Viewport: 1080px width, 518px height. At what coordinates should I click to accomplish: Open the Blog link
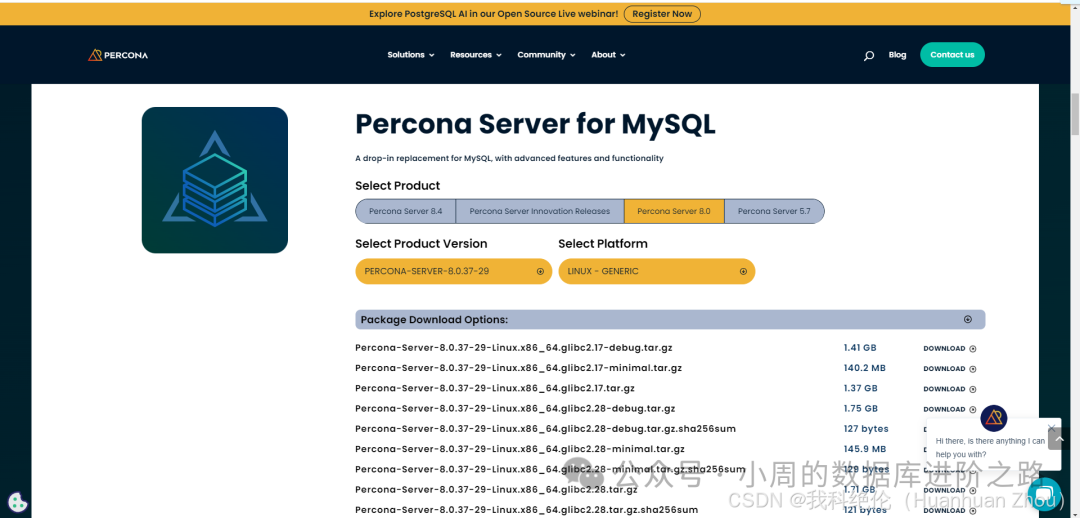coord(897,55)
